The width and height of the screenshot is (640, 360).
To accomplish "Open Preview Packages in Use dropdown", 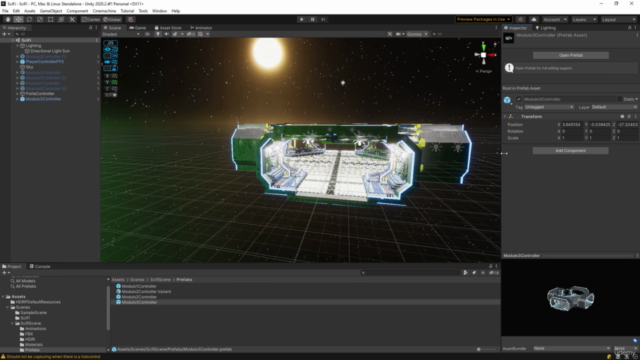I will coord(483,19).
